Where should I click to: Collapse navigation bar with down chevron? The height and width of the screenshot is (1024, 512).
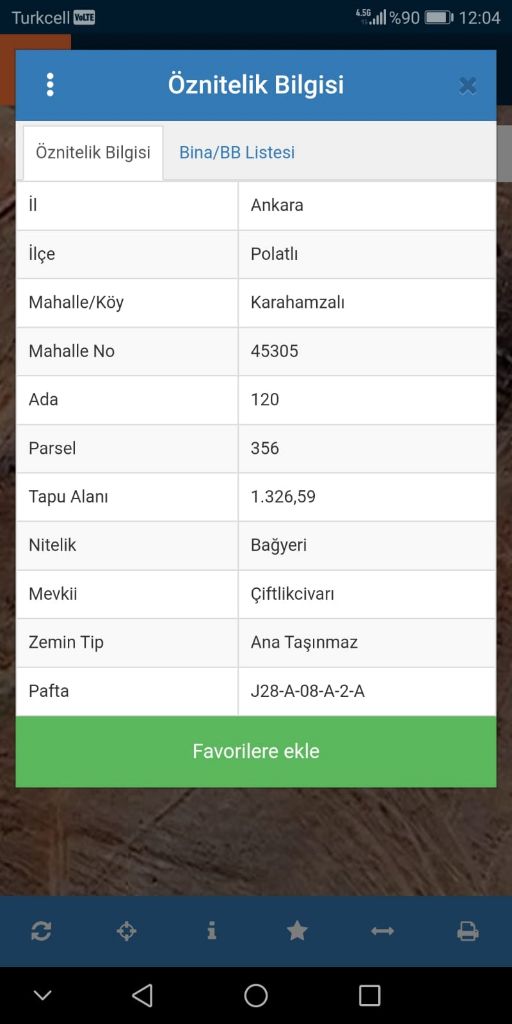coord(42,995)
